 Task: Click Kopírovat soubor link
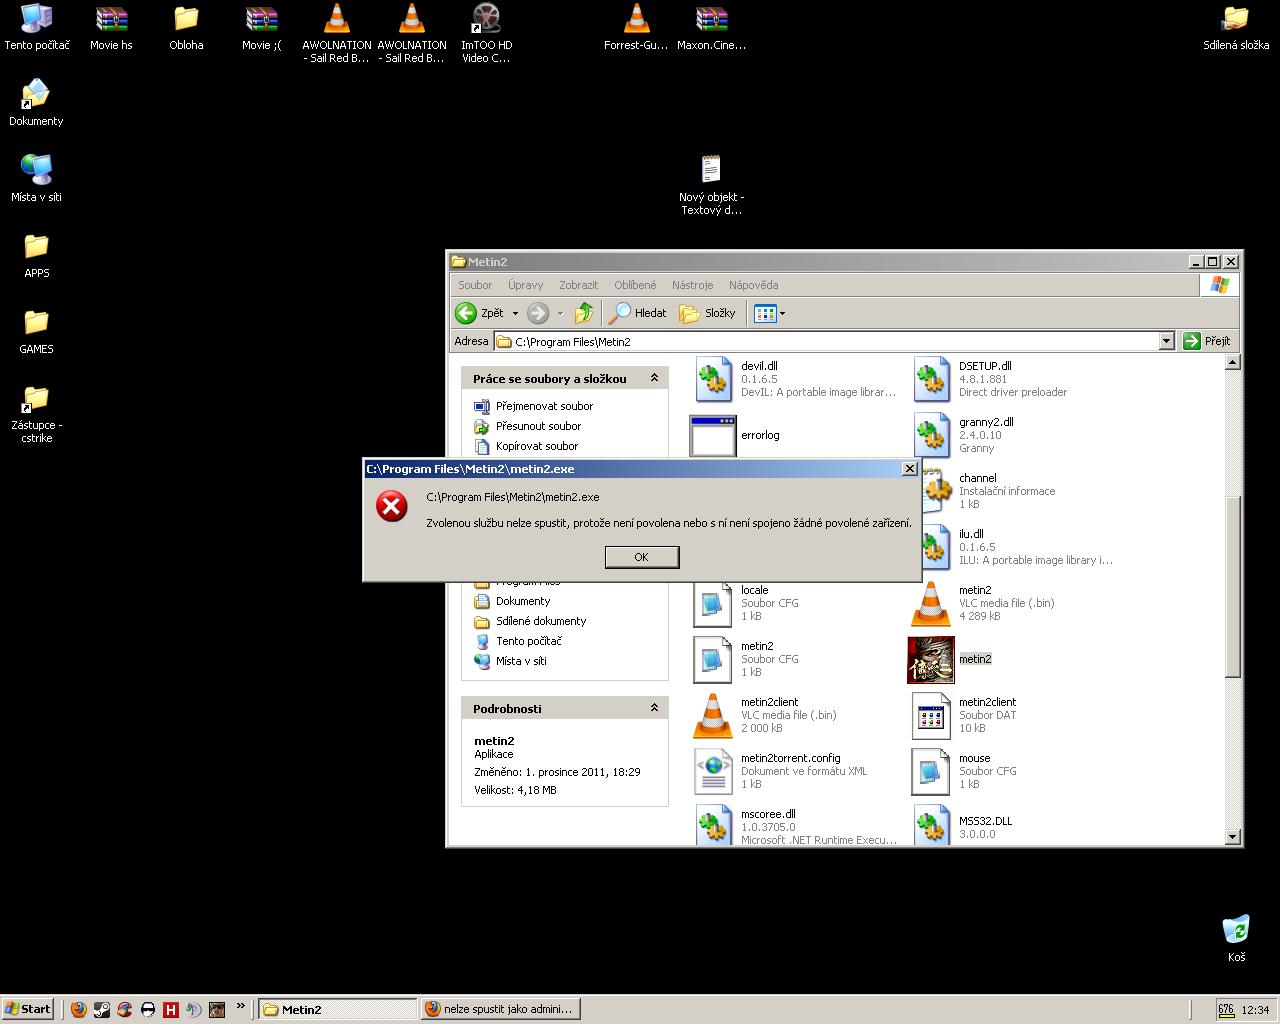pos(537,446)
